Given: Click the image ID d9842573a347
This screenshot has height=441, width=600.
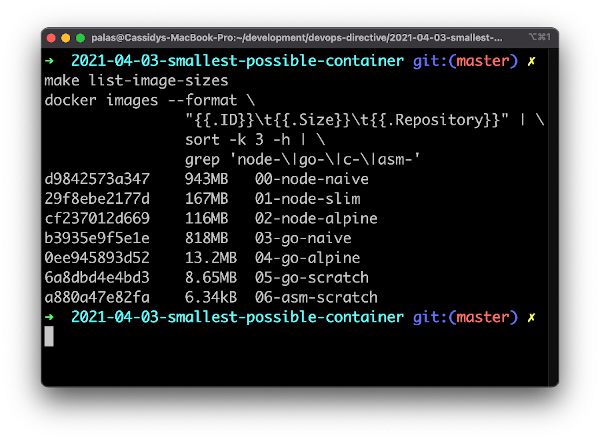Looking at the screenshot, I should [x=97, y=179].
